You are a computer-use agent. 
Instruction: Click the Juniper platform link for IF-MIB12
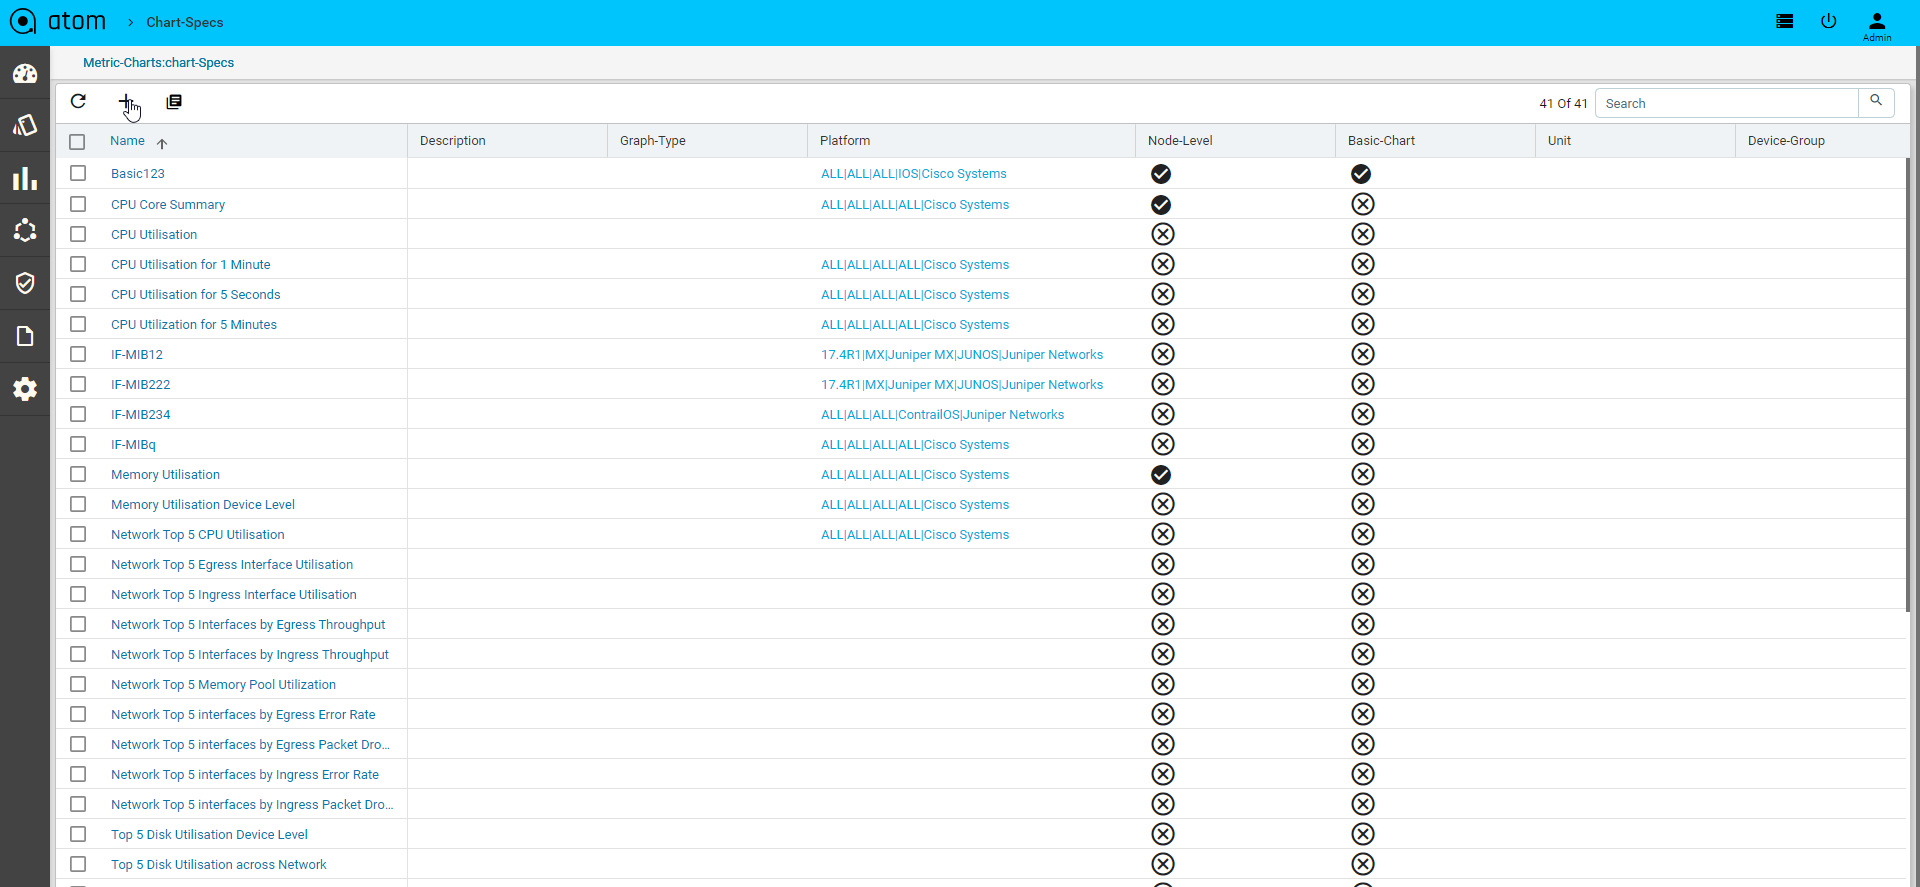tap(962, 354)
